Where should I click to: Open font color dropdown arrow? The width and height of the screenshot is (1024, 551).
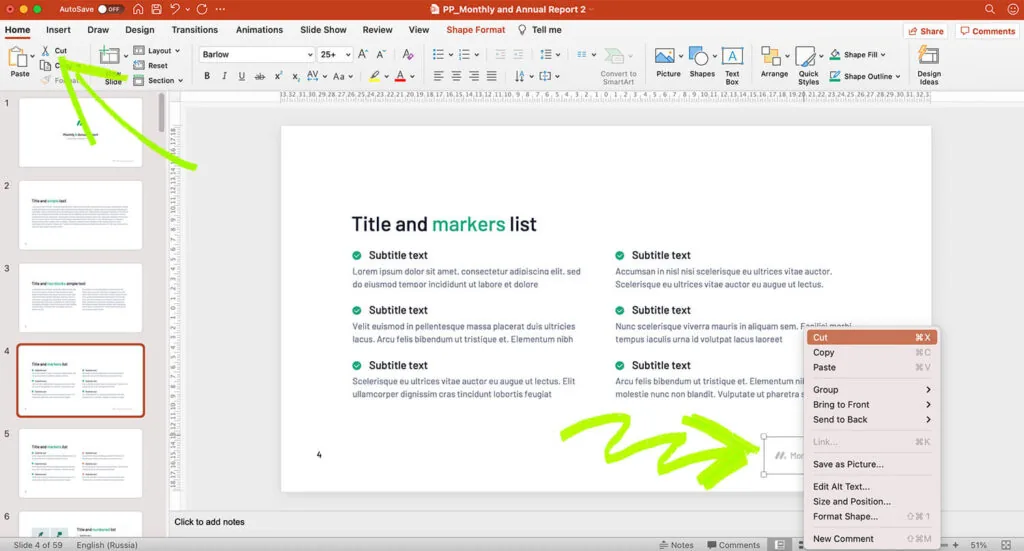(x=413, y=76)
